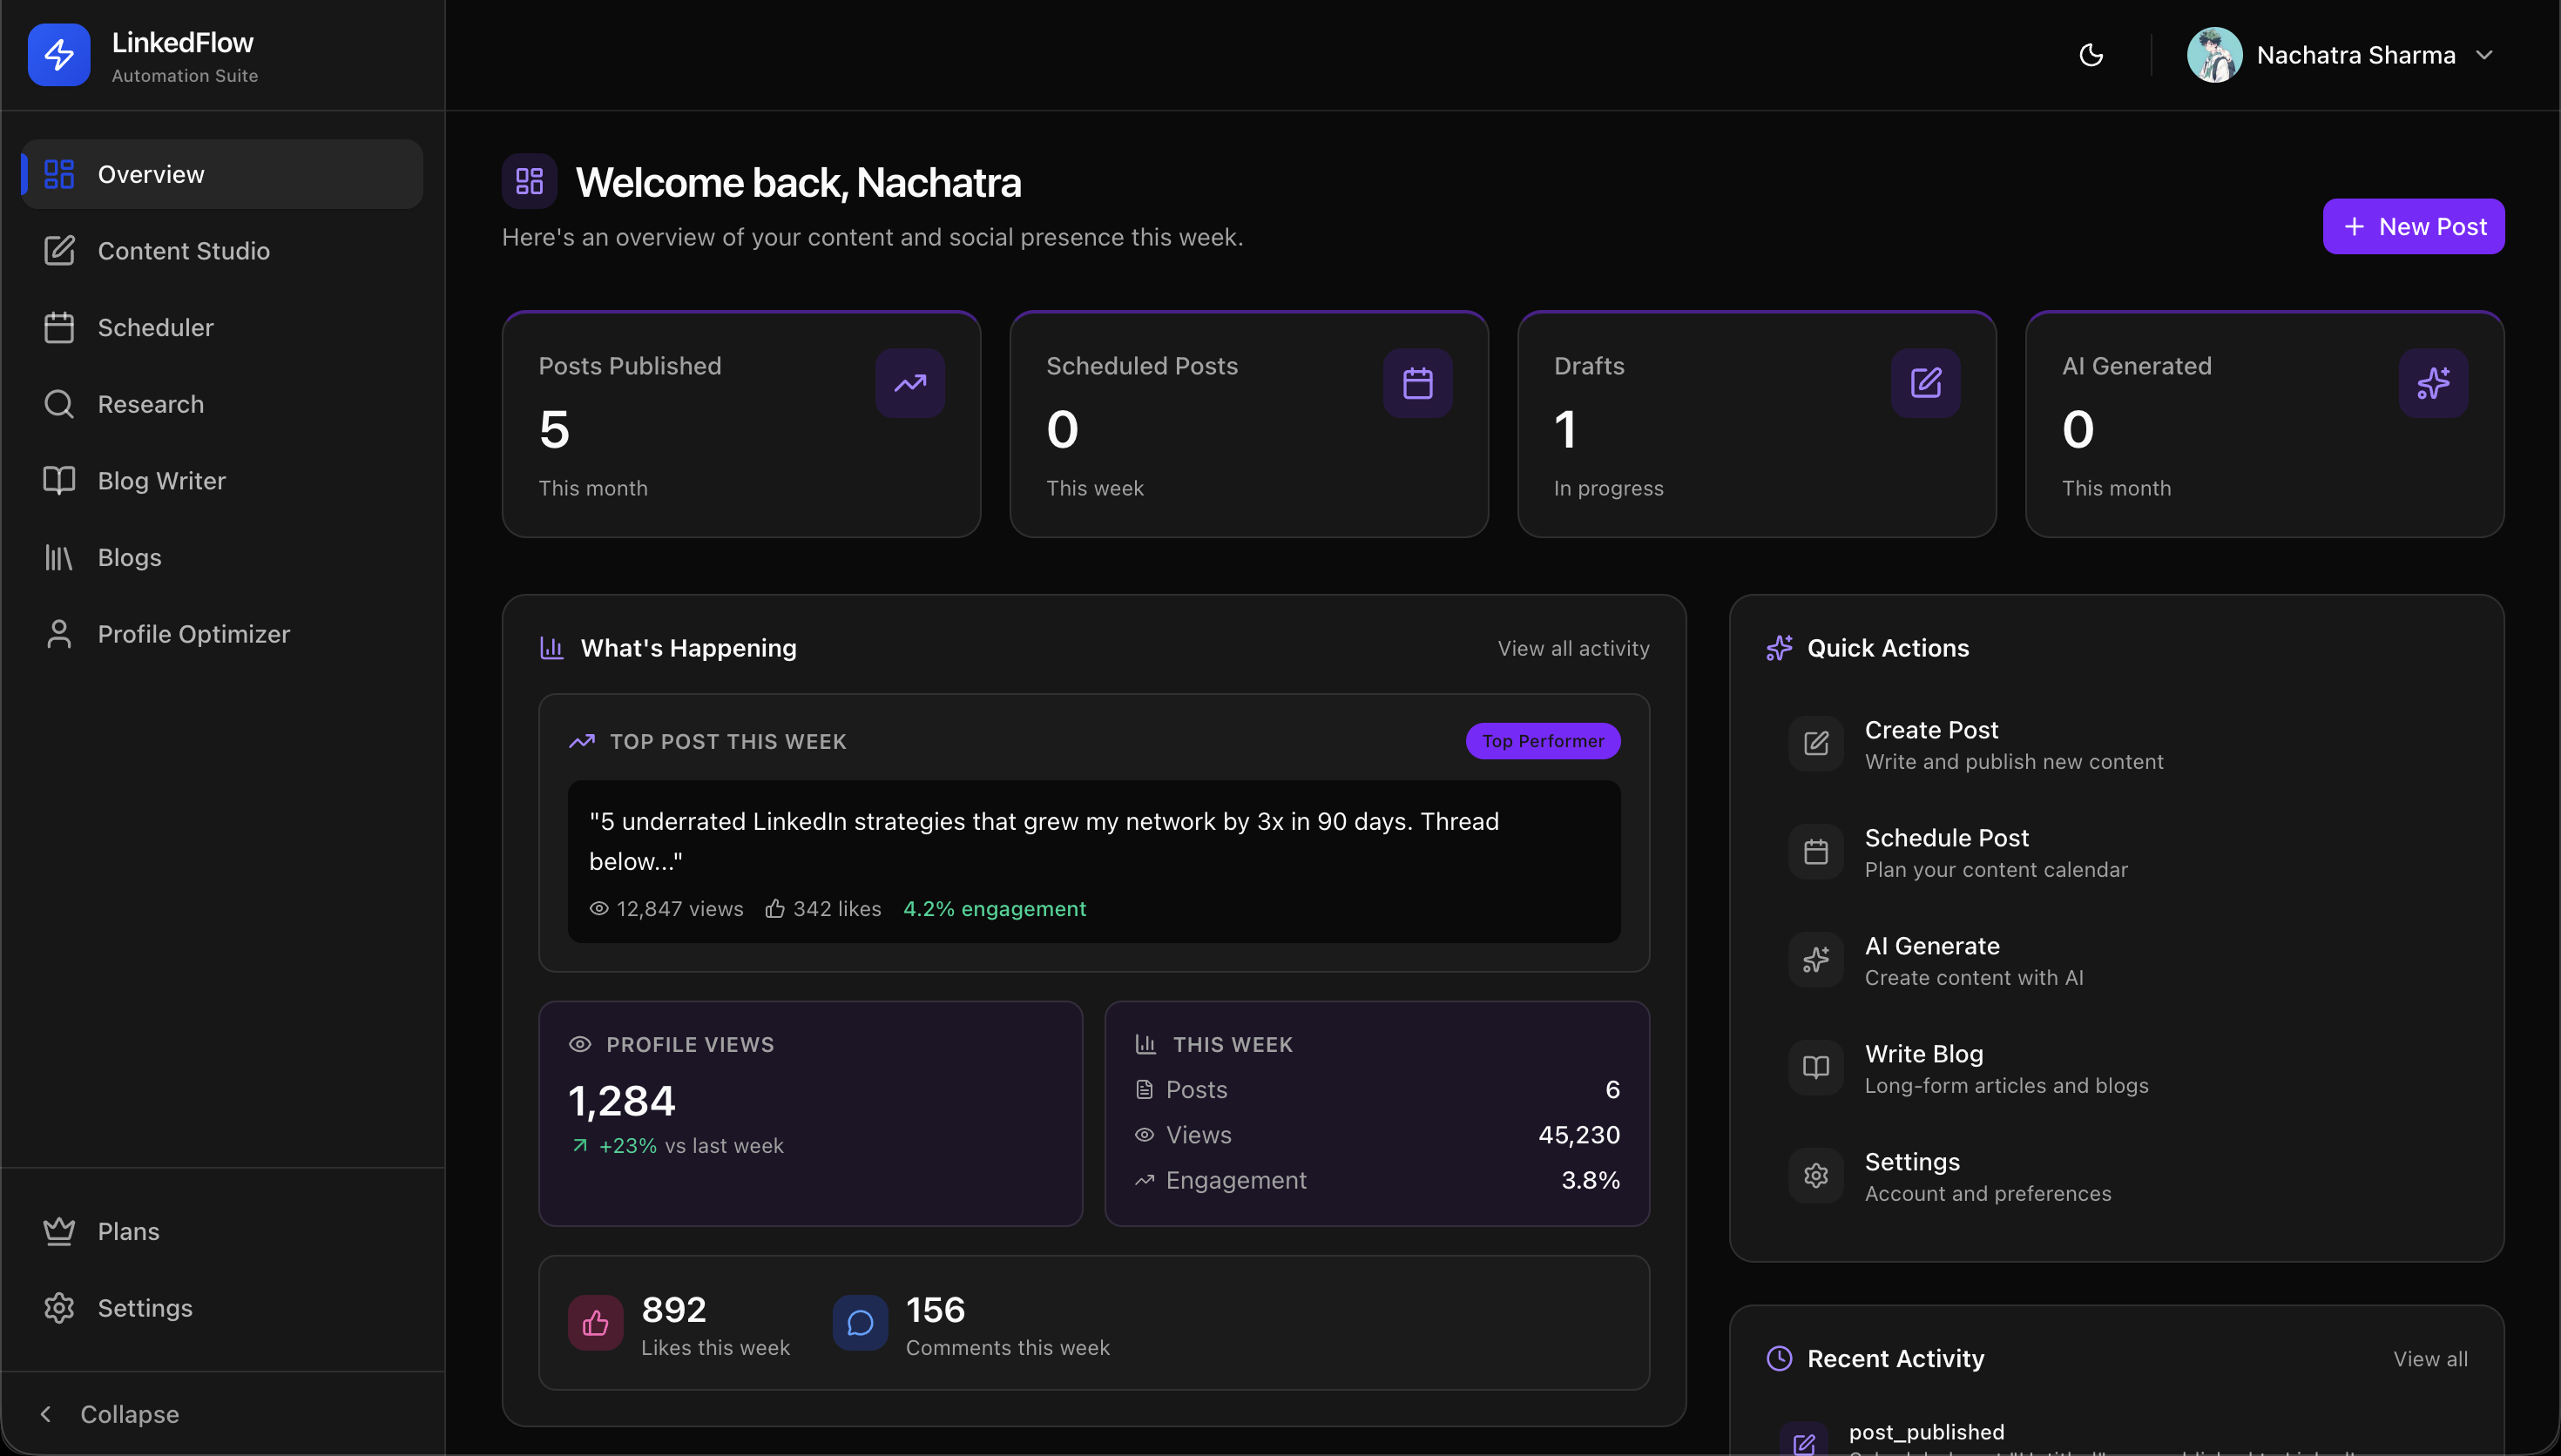This screenshot has width=2561, height=1456.
Task: Click the LinkedFlow lightning bolt logo
Action: point(59,55)
